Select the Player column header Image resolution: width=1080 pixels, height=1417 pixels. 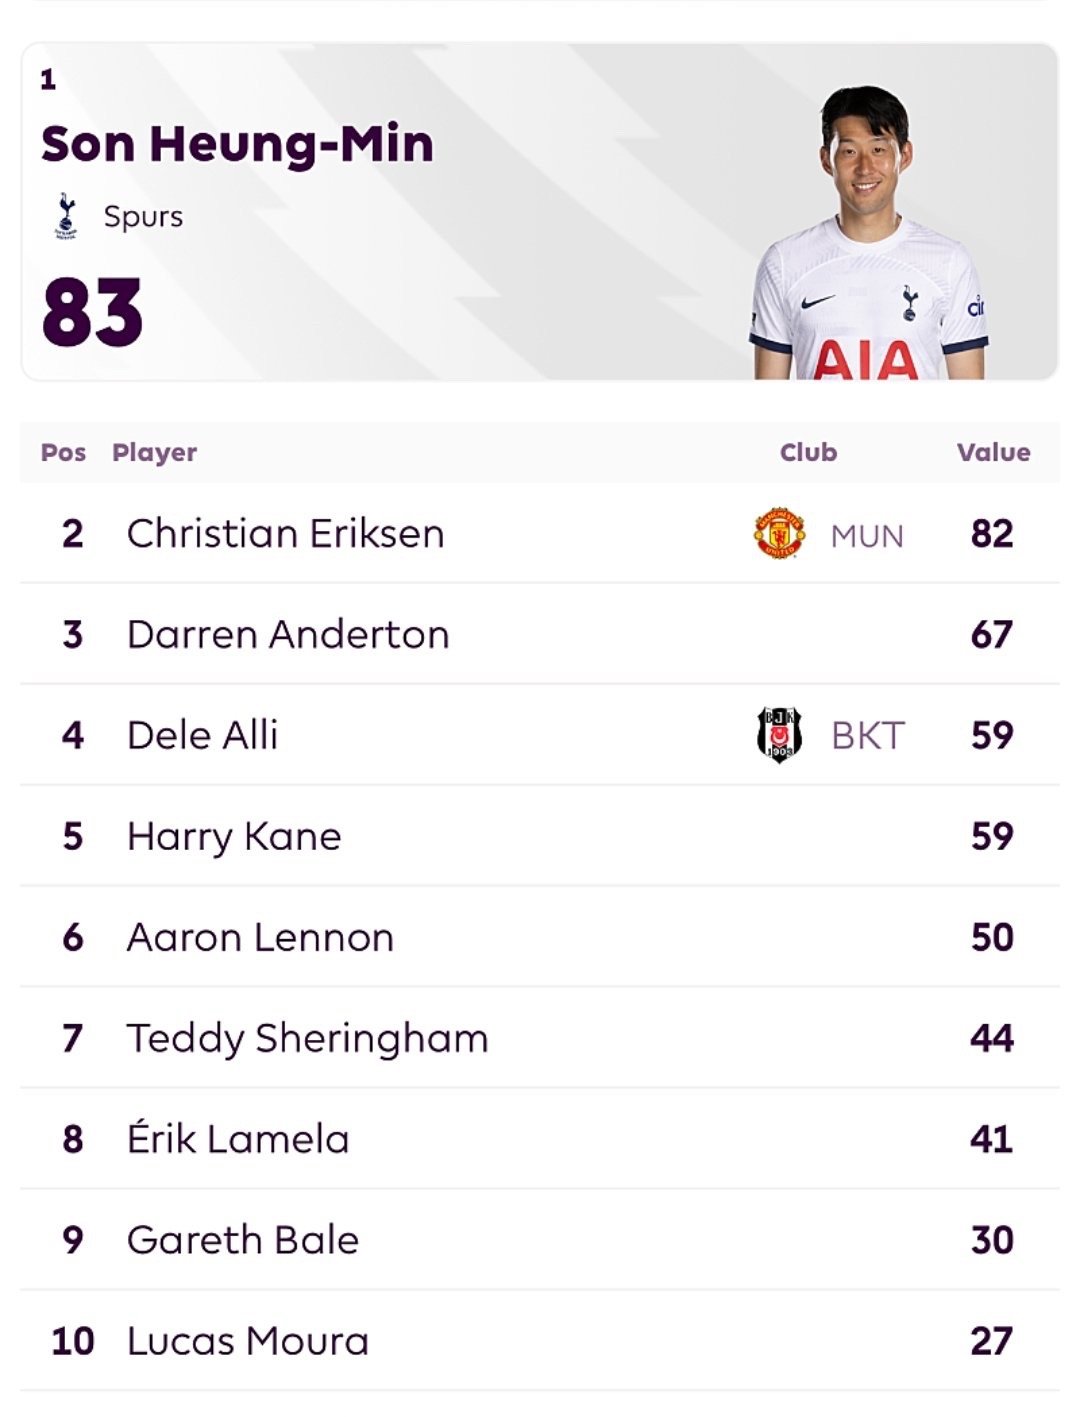(x=154, y=452)
